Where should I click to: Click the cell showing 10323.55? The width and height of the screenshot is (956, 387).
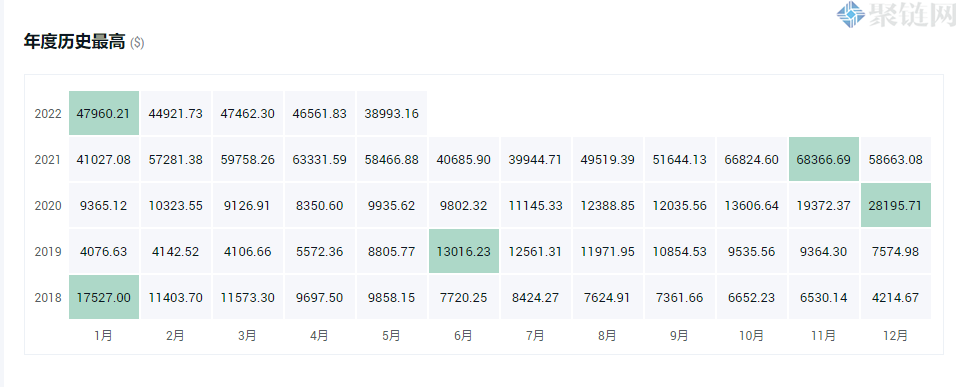[x=176, y=205]
